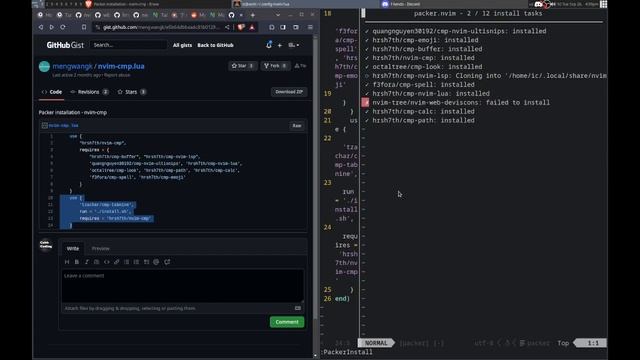Open the browser hamburger menu

310,27
